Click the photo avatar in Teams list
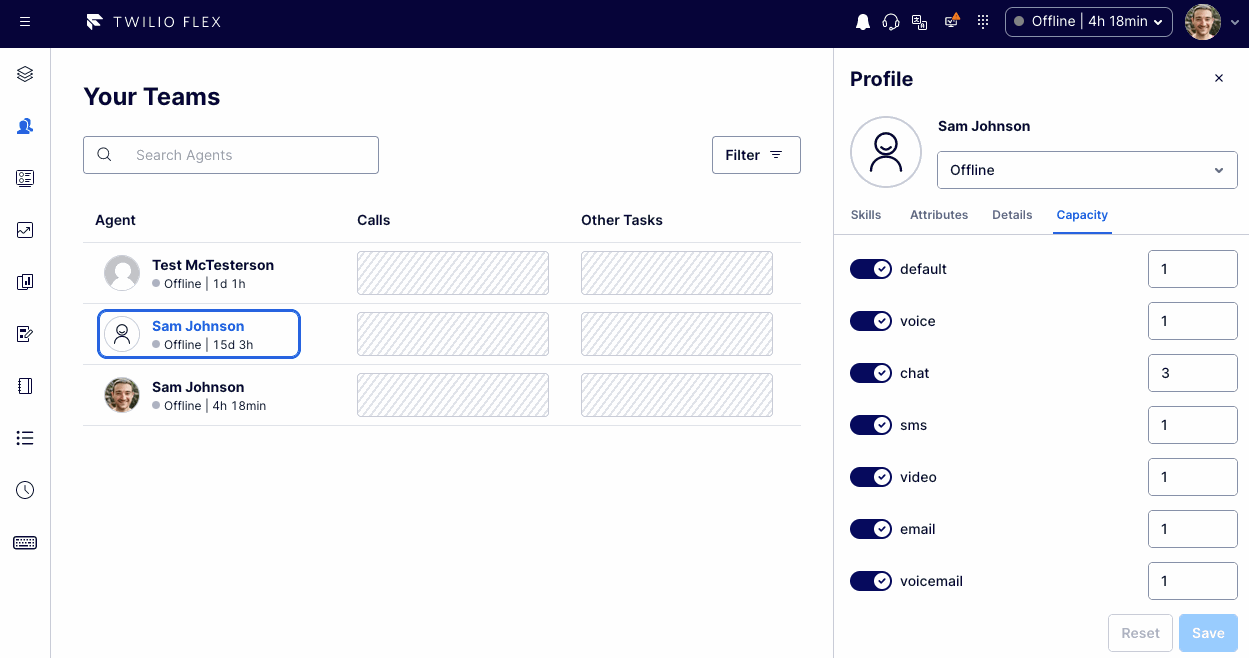 [122, 395]
